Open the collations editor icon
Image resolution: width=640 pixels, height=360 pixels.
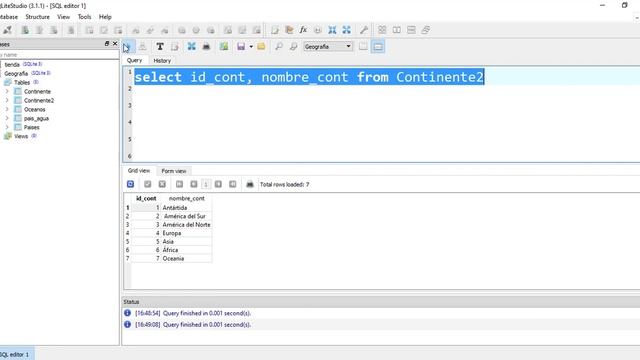click(318, 30)
